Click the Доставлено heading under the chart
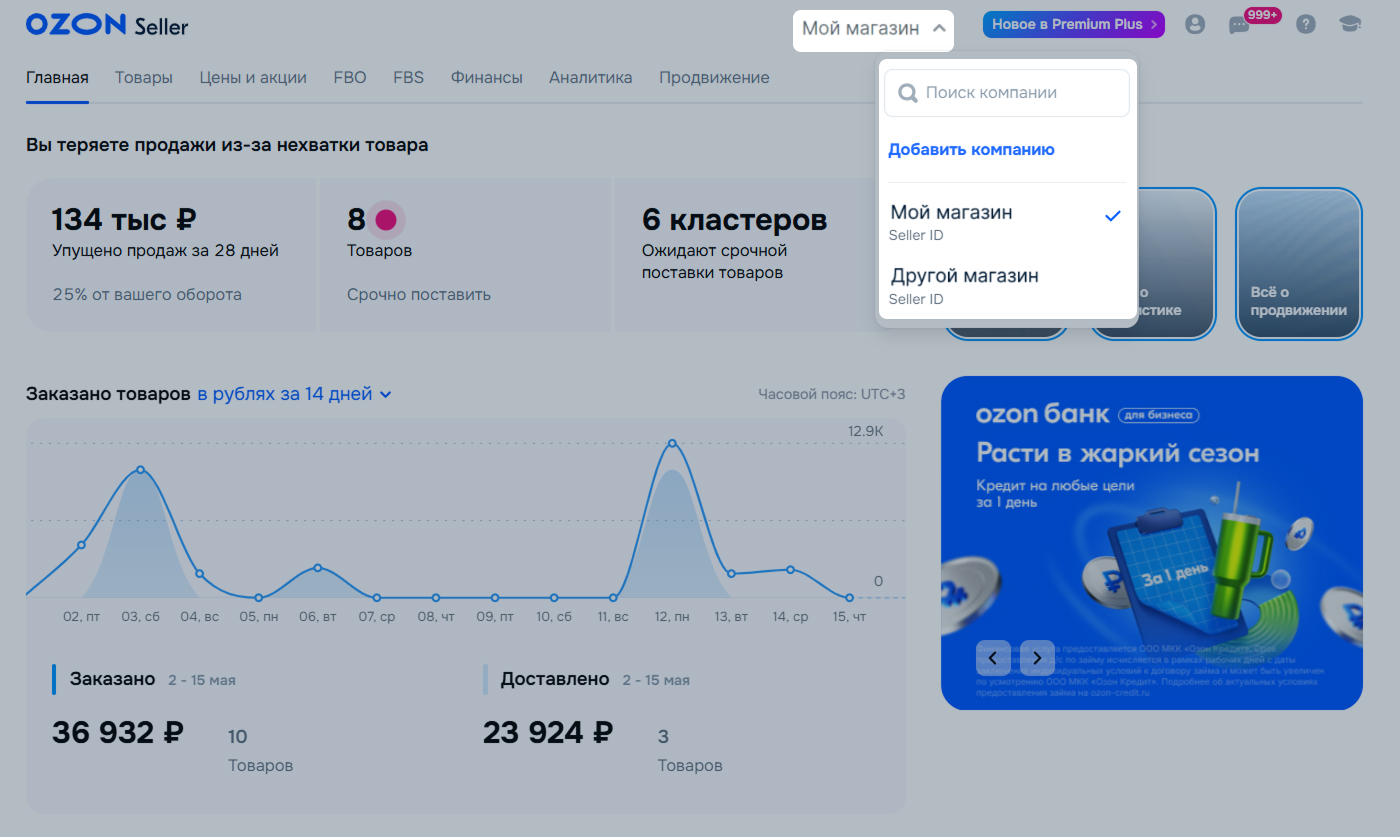The height and width of the screenshot is (837, 1400). (555, 679)
